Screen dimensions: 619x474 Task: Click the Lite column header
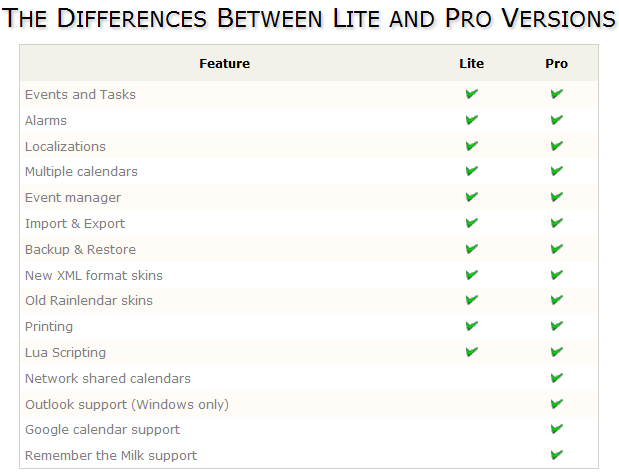pyautogui.click(x=471, y=63)
